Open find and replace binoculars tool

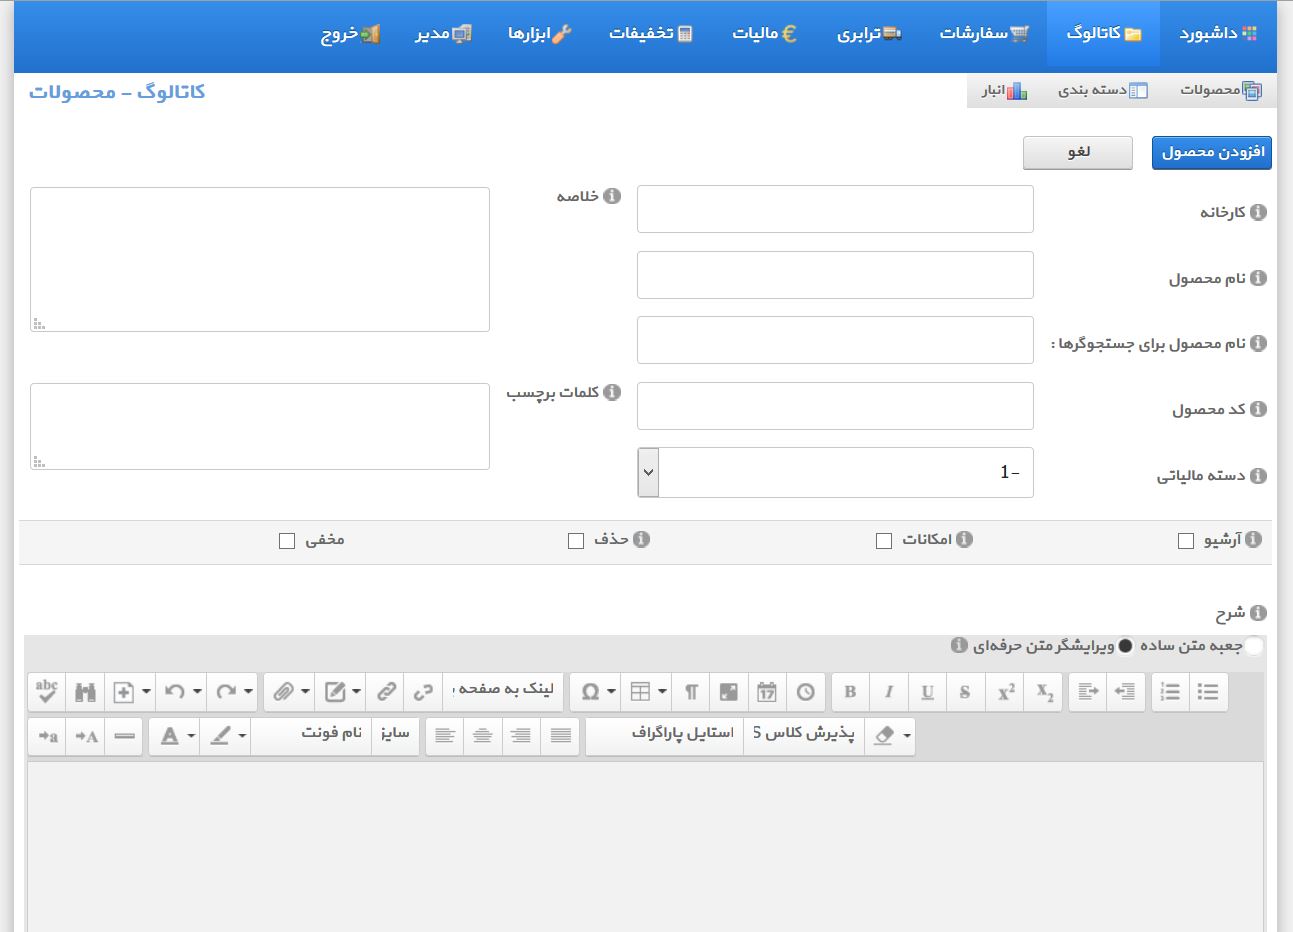tap(85, 692)
